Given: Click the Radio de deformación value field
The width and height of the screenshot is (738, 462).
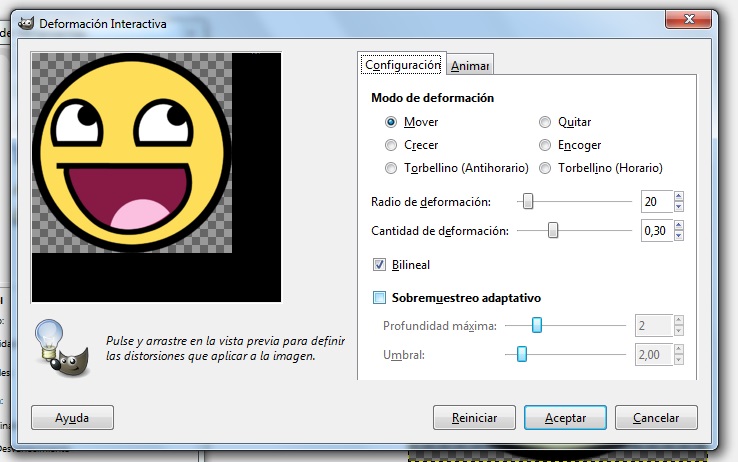Looking at the screenshot, I should (657, 201).
